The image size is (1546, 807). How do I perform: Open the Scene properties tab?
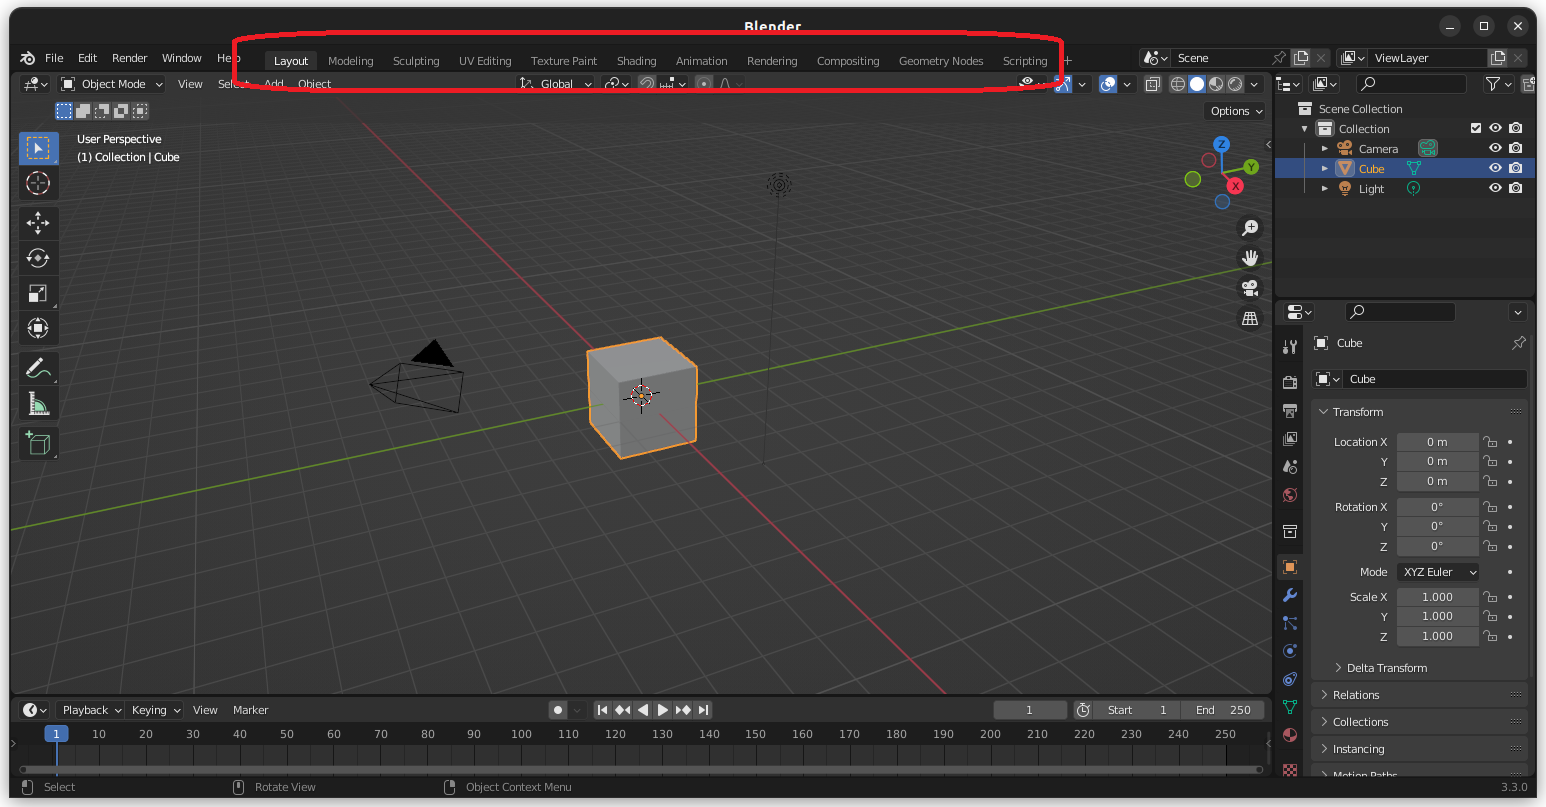[x=1290, y=466]
